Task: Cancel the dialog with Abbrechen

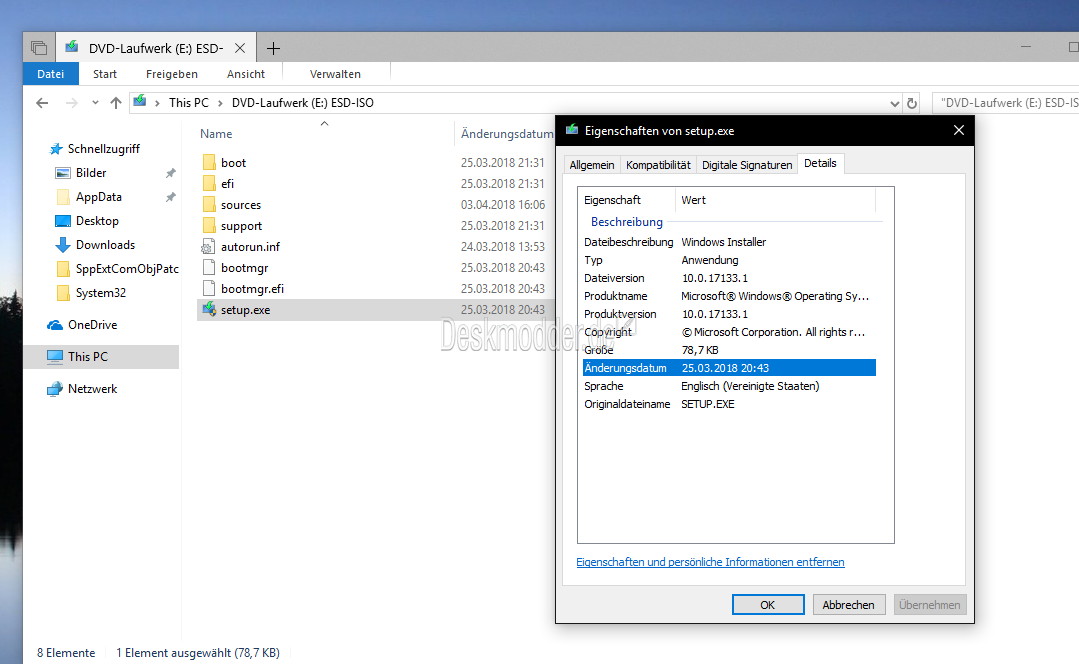Action: coord(848,605)
